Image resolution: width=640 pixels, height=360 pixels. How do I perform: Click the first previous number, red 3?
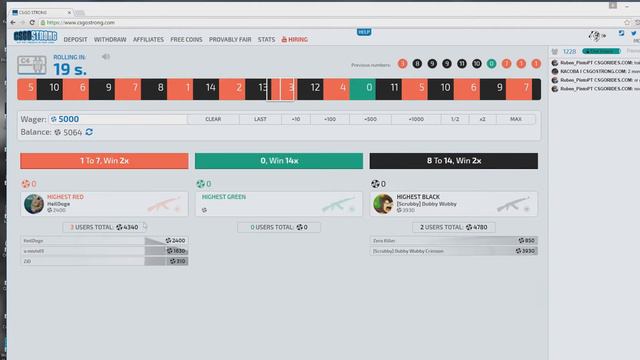click(402, 64)
